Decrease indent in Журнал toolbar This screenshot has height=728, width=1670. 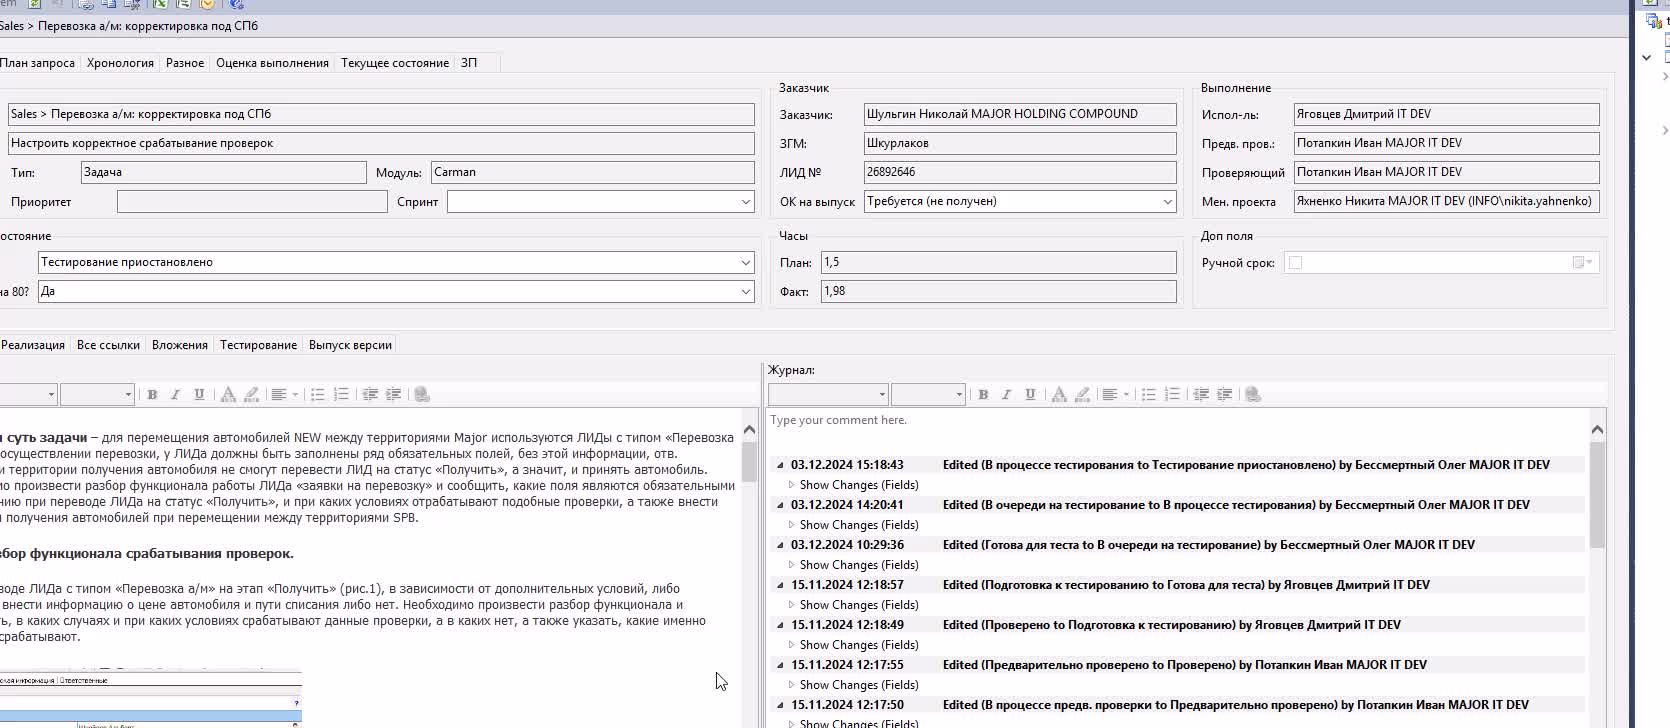1201,395
